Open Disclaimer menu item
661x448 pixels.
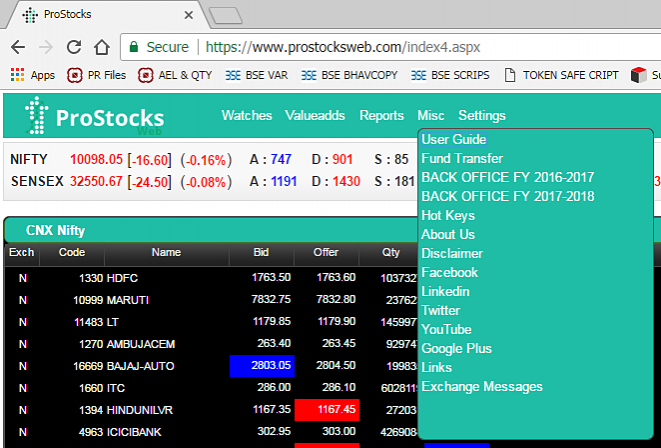452,253
